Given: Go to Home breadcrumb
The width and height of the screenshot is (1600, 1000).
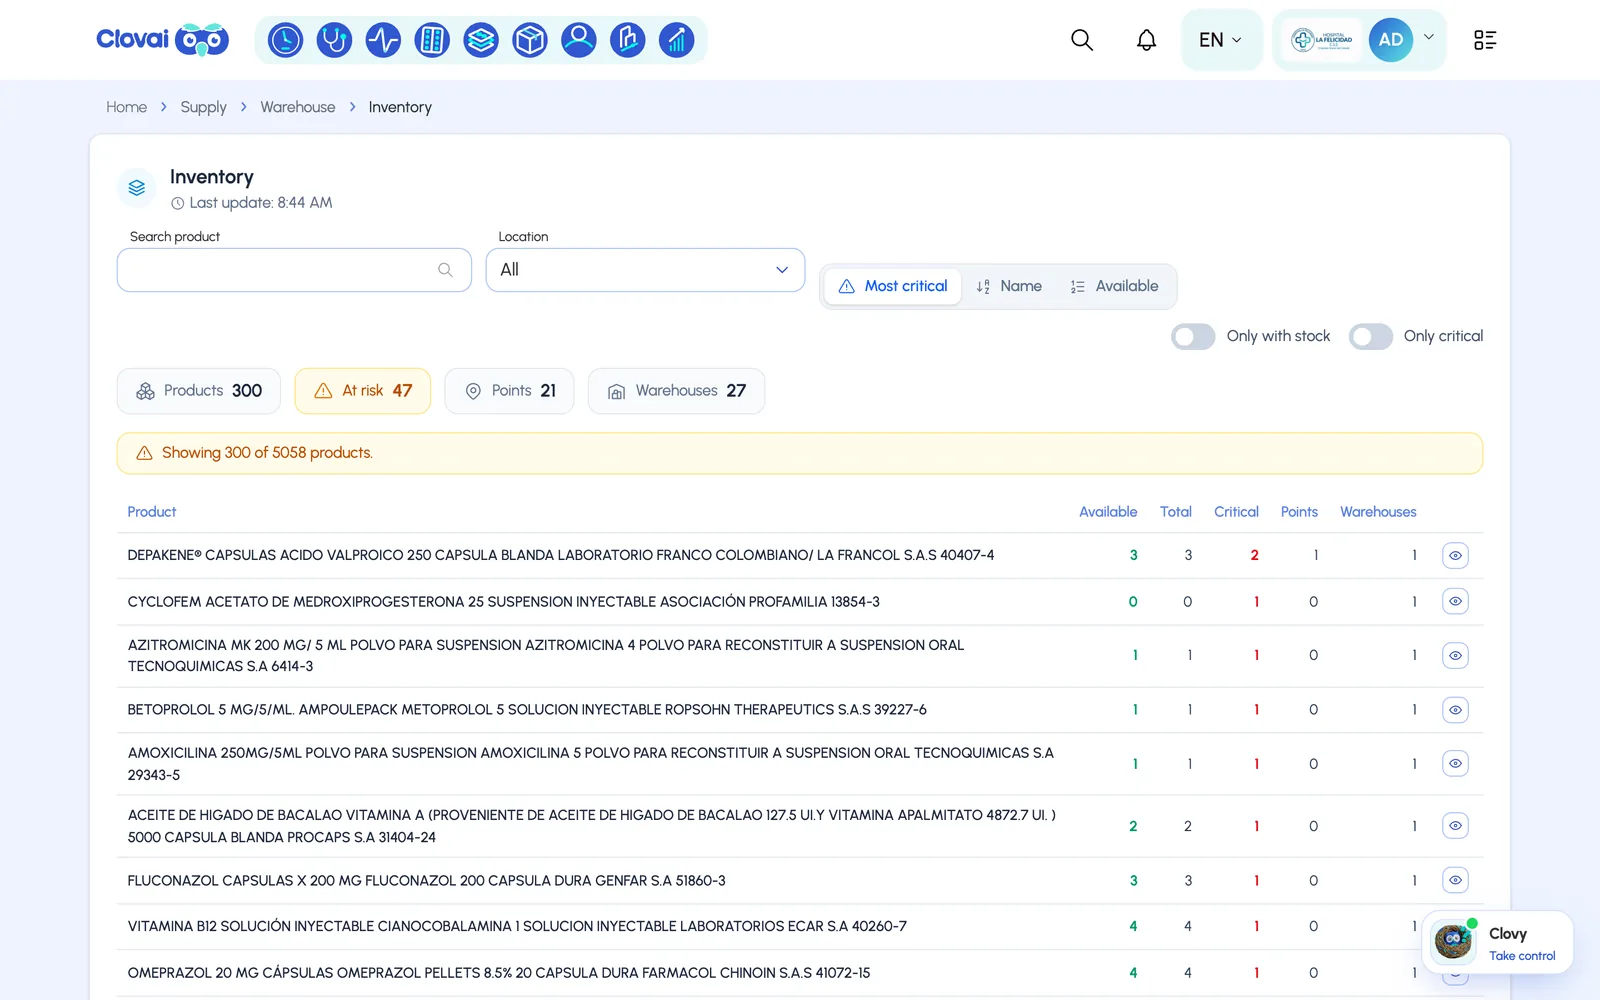Looking at the screenshot, I should point(126,107).
